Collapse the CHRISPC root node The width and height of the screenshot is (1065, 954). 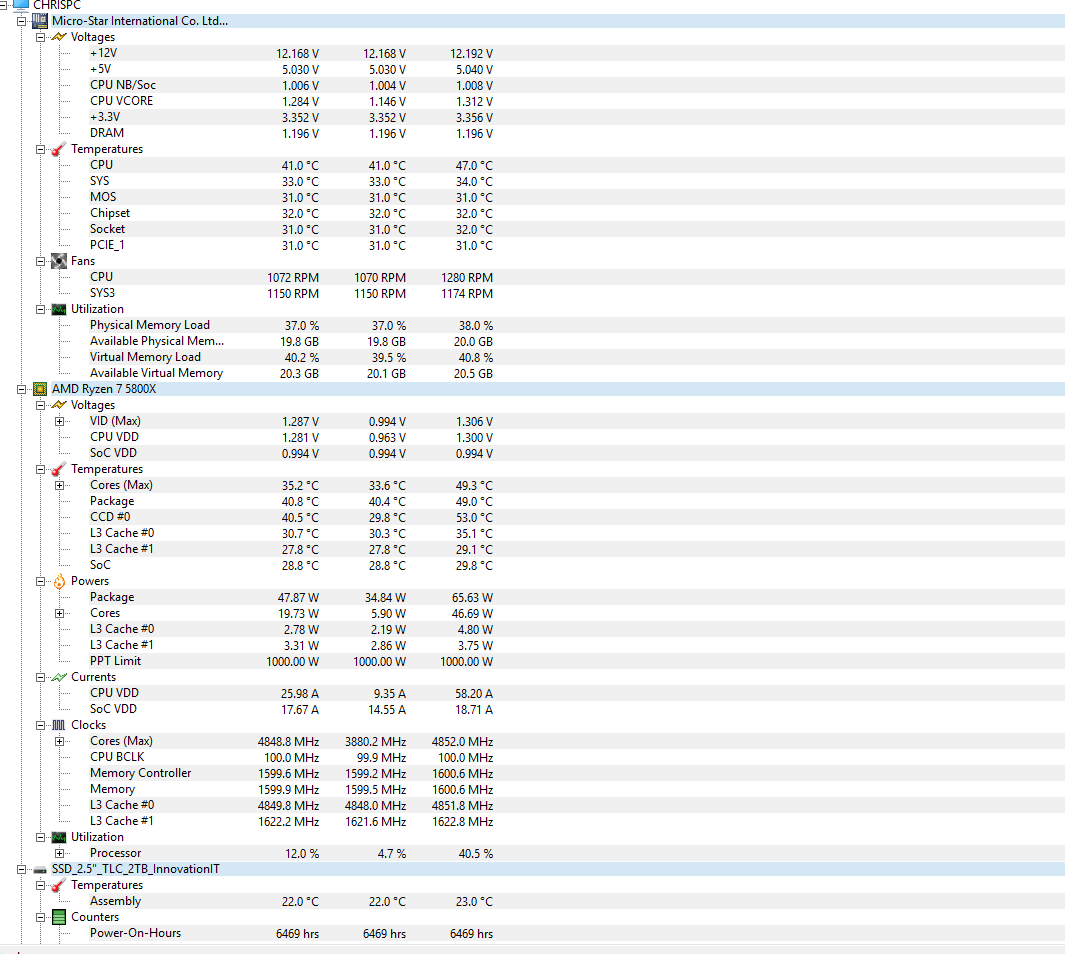[x=3, y=5]
